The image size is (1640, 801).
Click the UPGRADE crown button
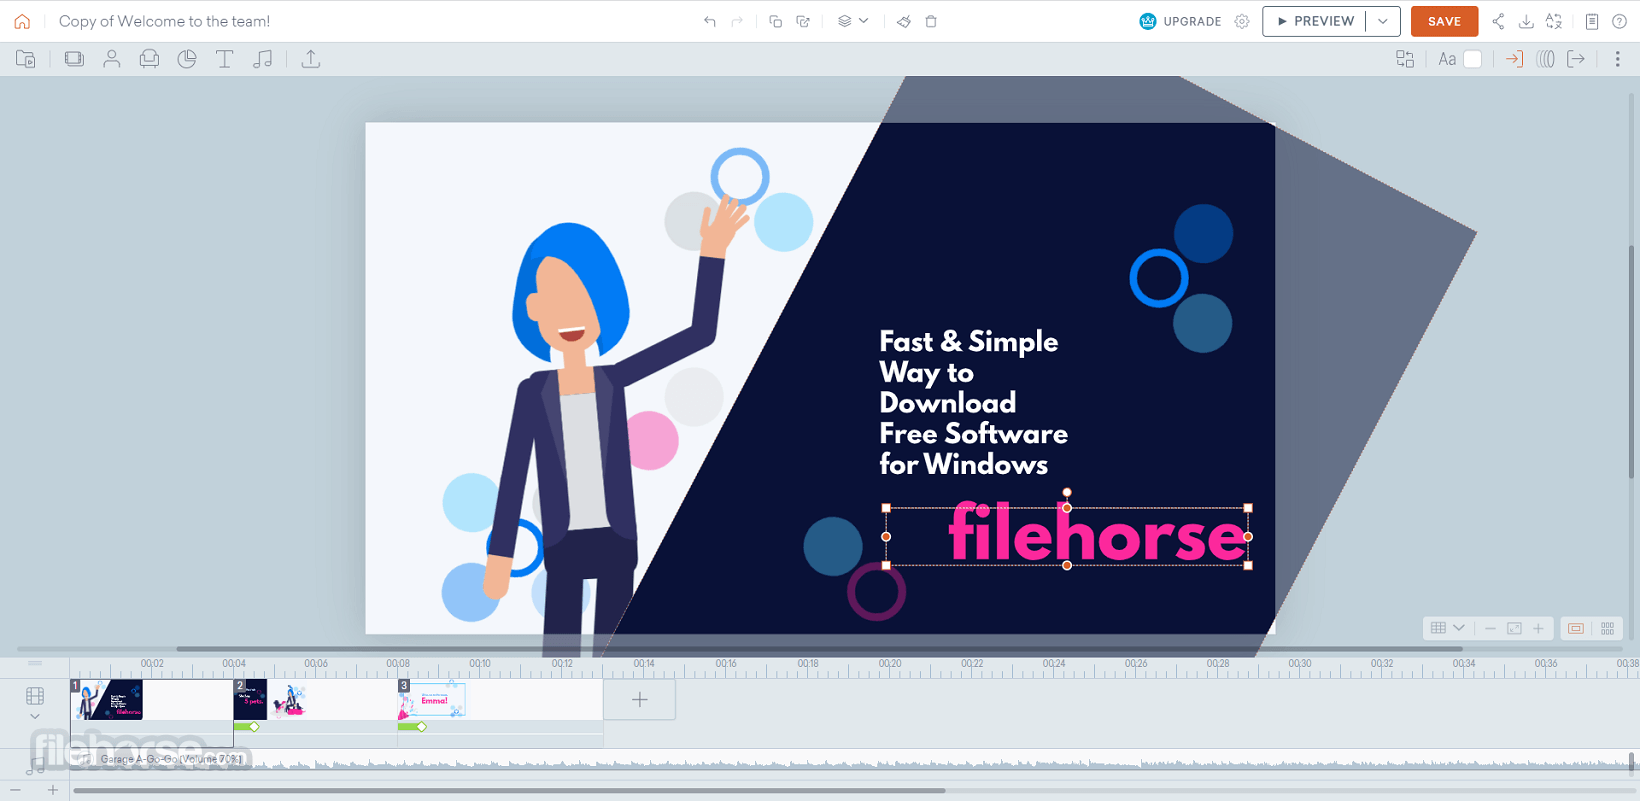pyautogui.click(x=1181, y=21)
